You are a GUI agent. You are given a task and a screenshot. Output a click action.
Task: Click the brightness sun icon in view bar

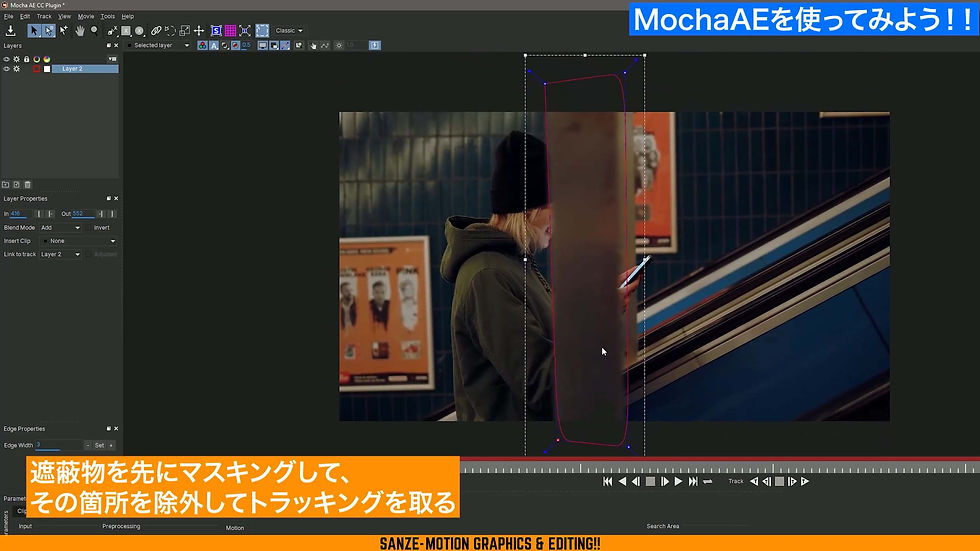pyautogui.click(x=339, y=46)
